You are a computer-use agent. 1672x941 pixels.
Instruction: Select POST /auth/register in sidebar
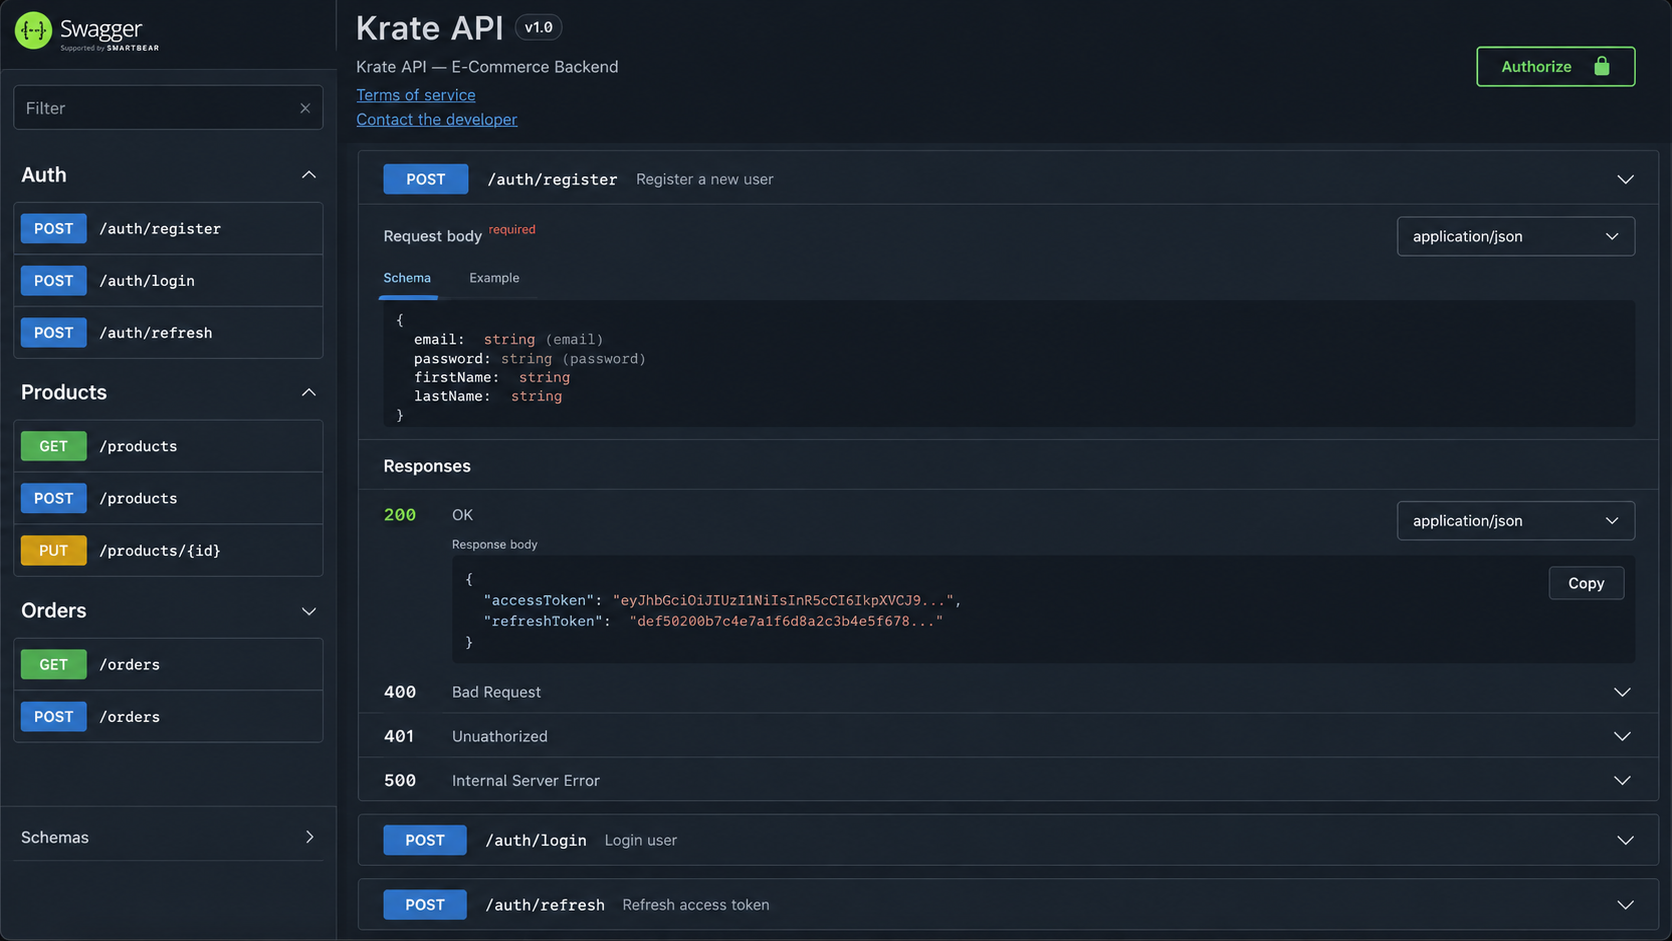coord(168,229)
